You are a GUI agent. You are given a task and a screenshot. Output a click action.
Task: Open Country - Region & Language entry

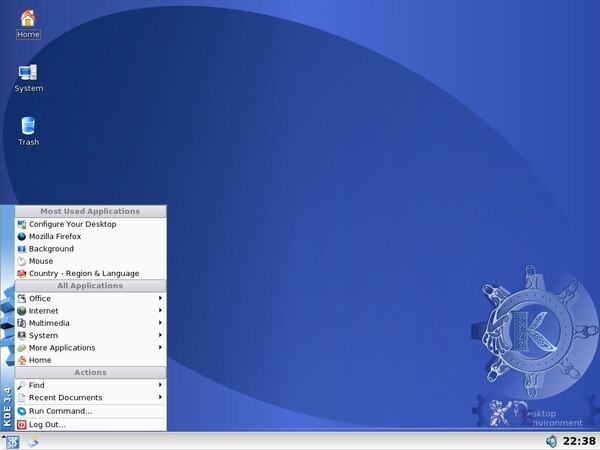coord(91,274)
